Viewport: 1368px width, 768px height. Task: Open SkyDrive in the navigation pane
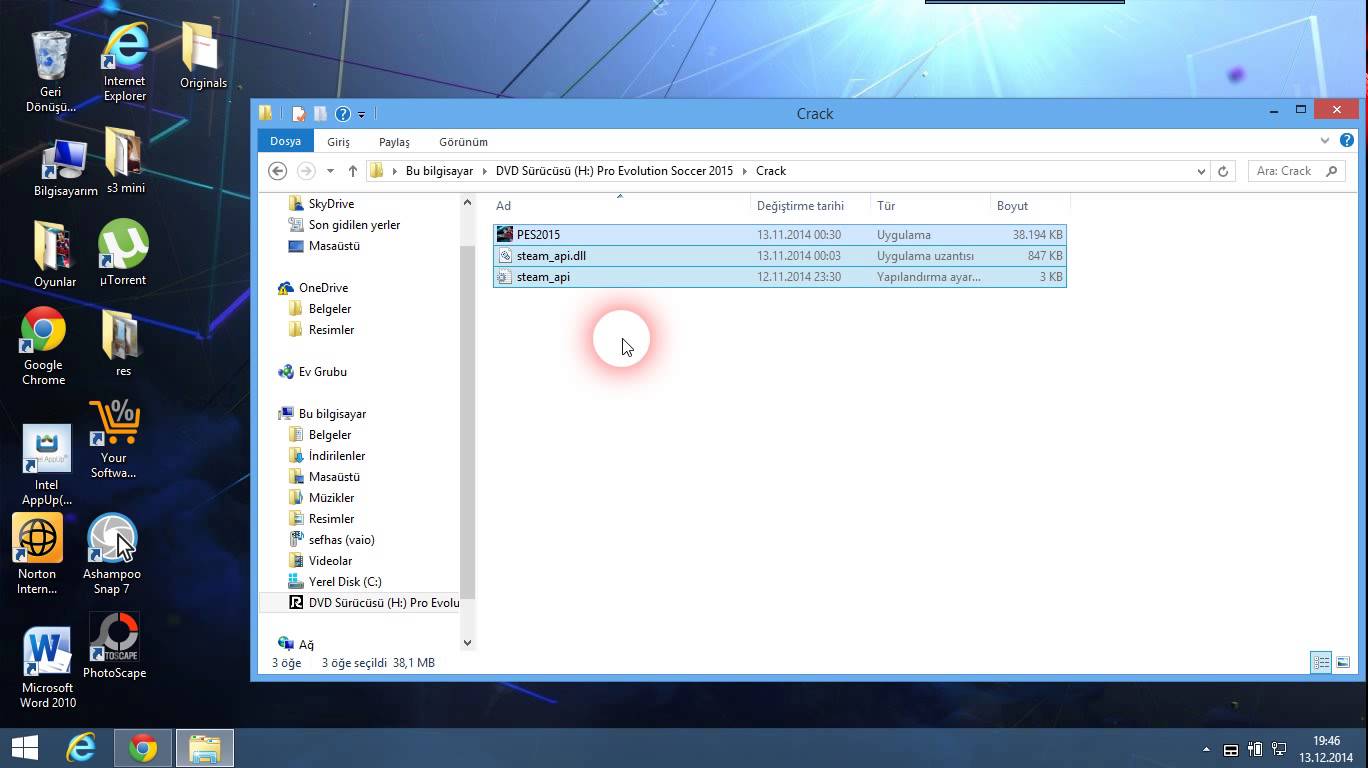331,204
